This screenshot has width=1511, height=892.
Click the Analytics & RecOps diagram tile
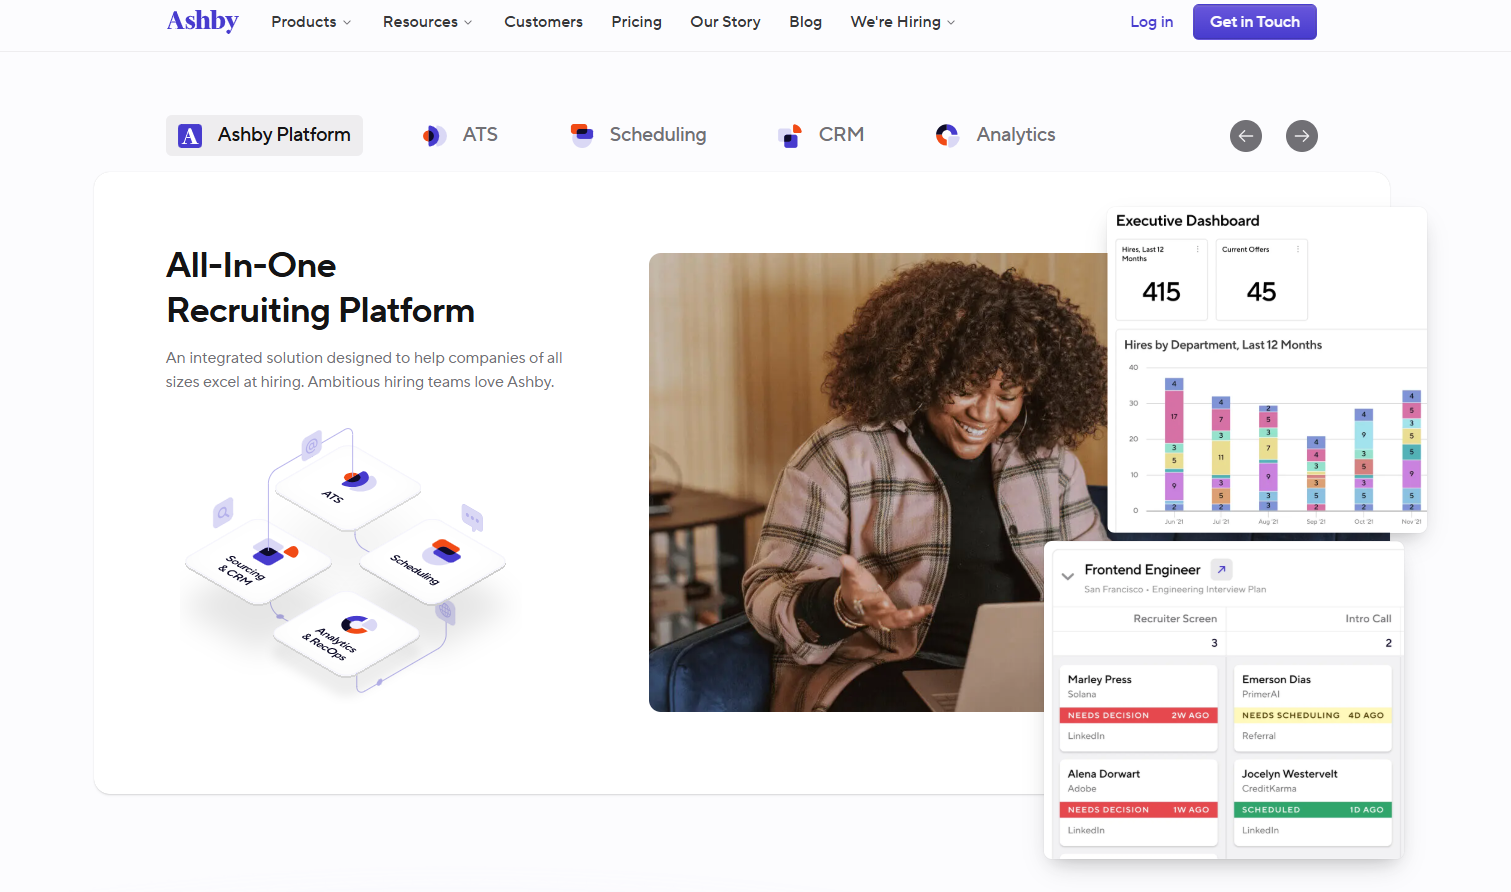pyautogui.click(x=346, y=634)
